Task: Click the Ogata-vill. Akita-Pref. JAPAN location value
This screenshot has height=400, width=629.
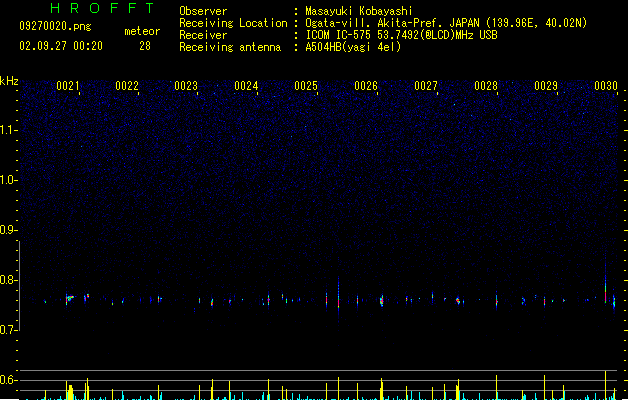Action: coord(446,23)
